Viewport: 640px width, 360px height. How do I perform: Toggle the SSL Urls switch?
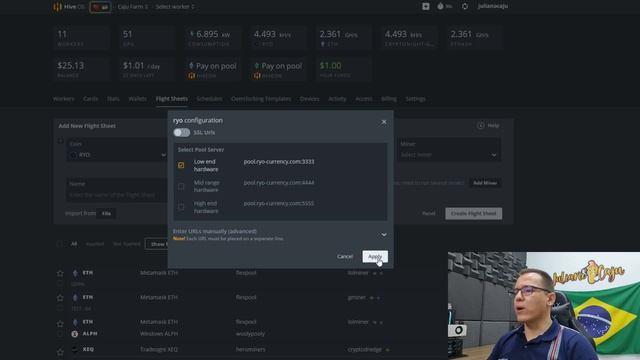click(x=182, y=132)
